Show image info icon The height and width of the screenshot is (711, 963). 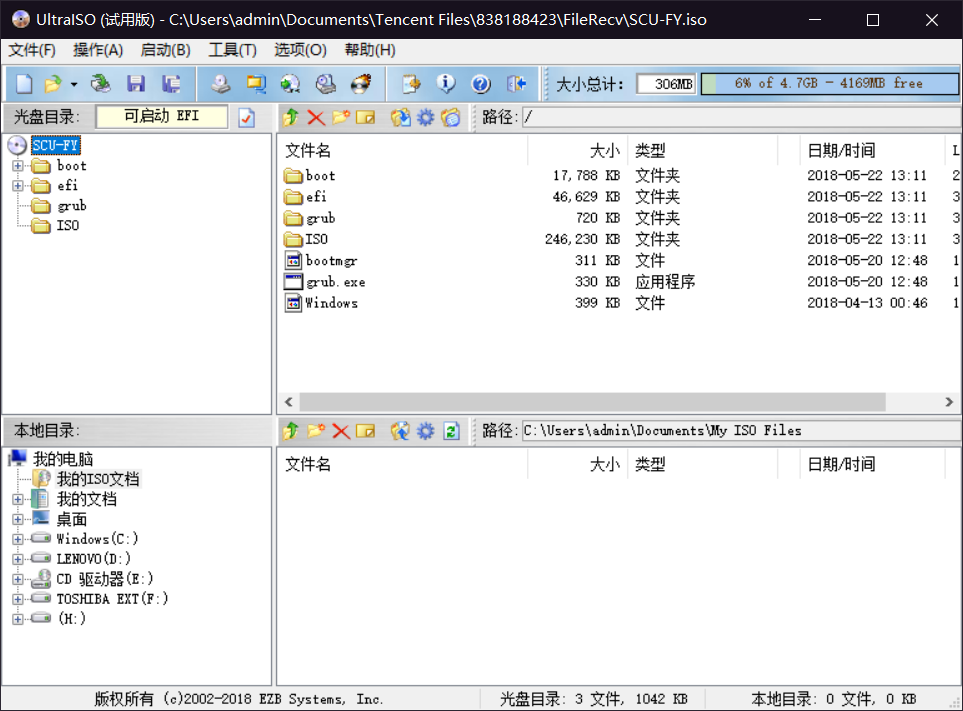click(446, 84)
